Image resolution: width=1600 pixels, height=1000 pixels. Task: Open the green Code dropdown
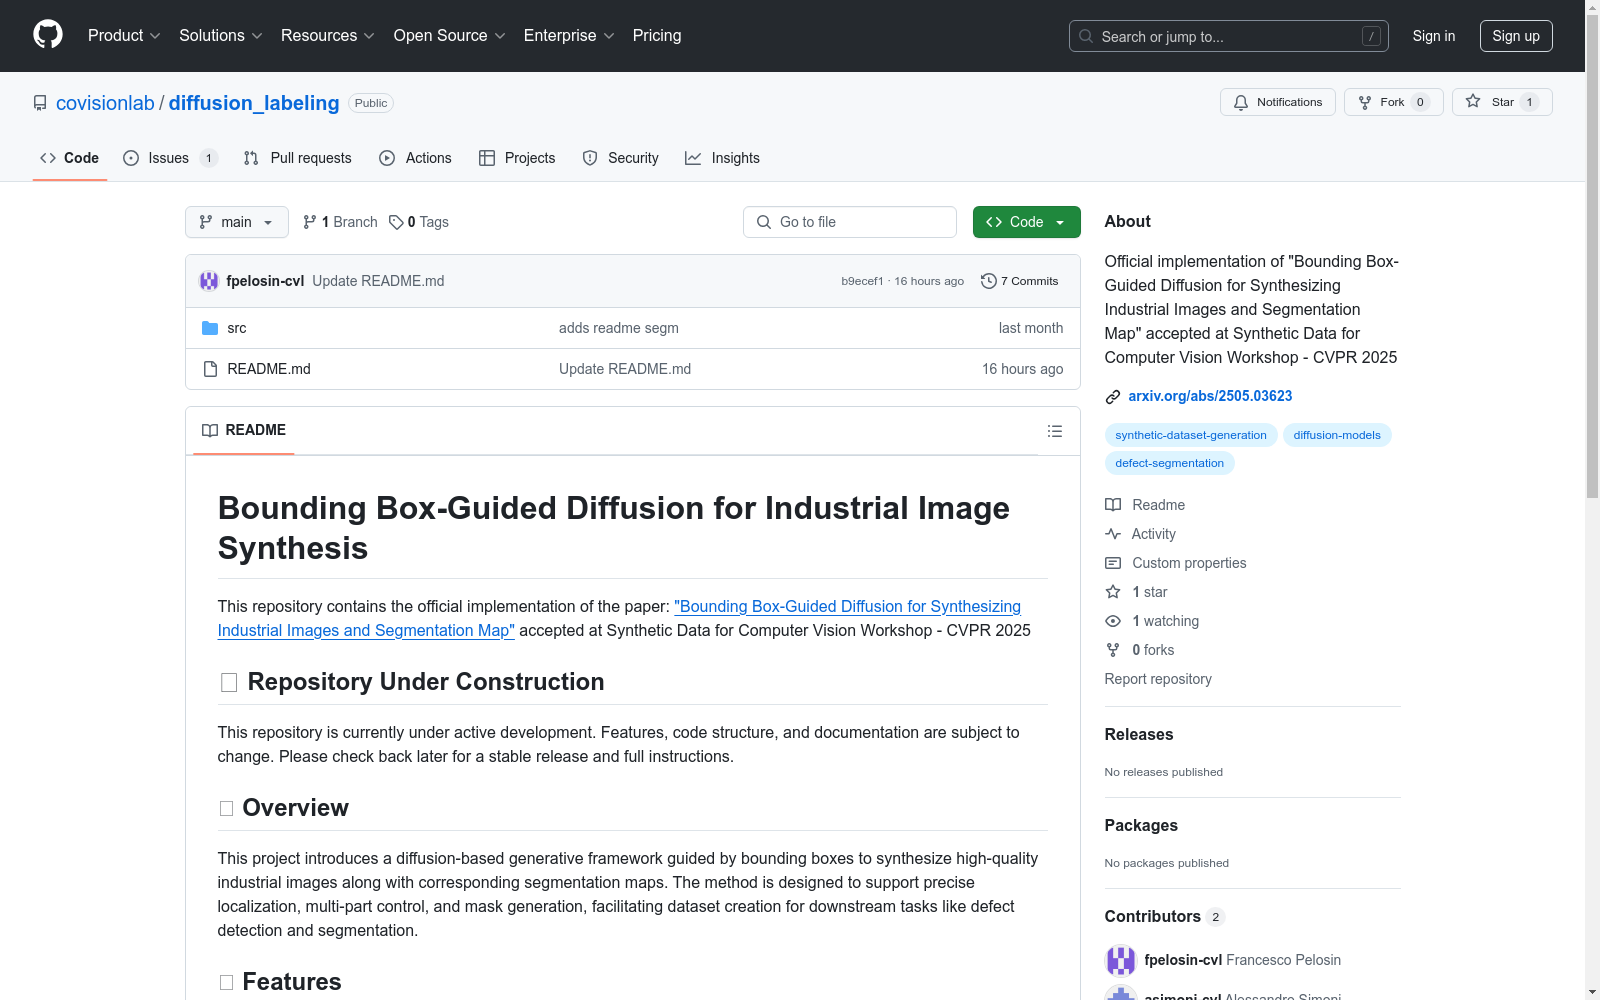1026,222
